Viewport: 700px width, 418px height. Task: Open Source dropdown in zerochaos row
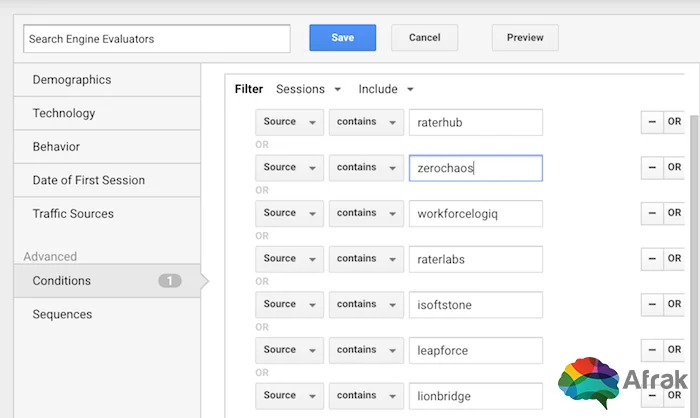click(x=289, y=167)
